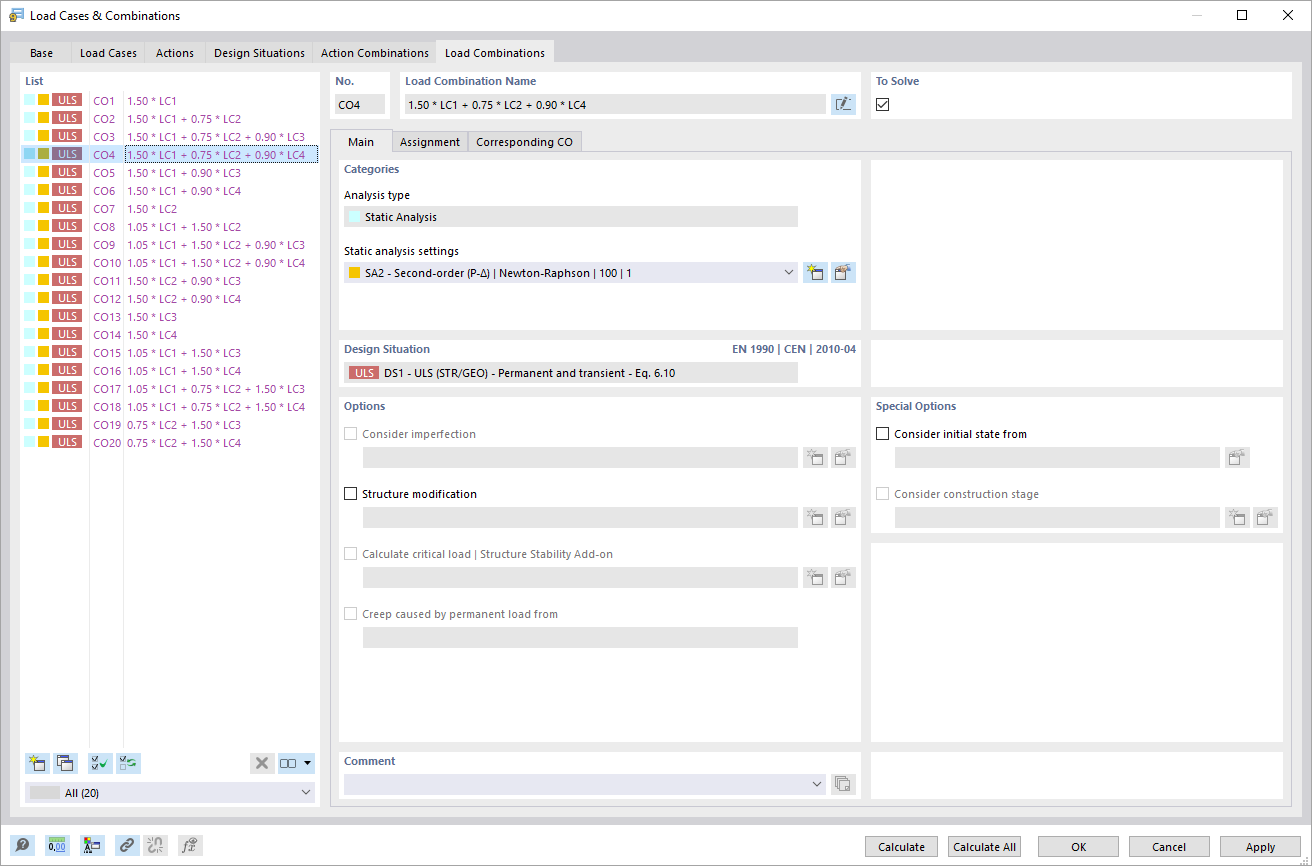Screen dimensions: 1312x866
Task: Copy the selected load combination
Action: tap(65, 763)
